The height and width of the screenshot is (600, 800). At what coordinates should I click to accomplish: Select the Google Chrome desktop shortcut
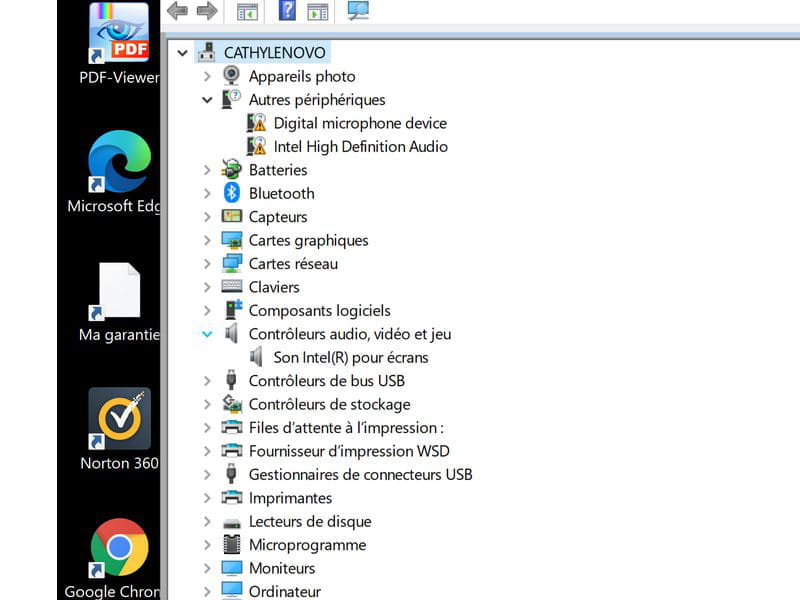coord(113,558)
